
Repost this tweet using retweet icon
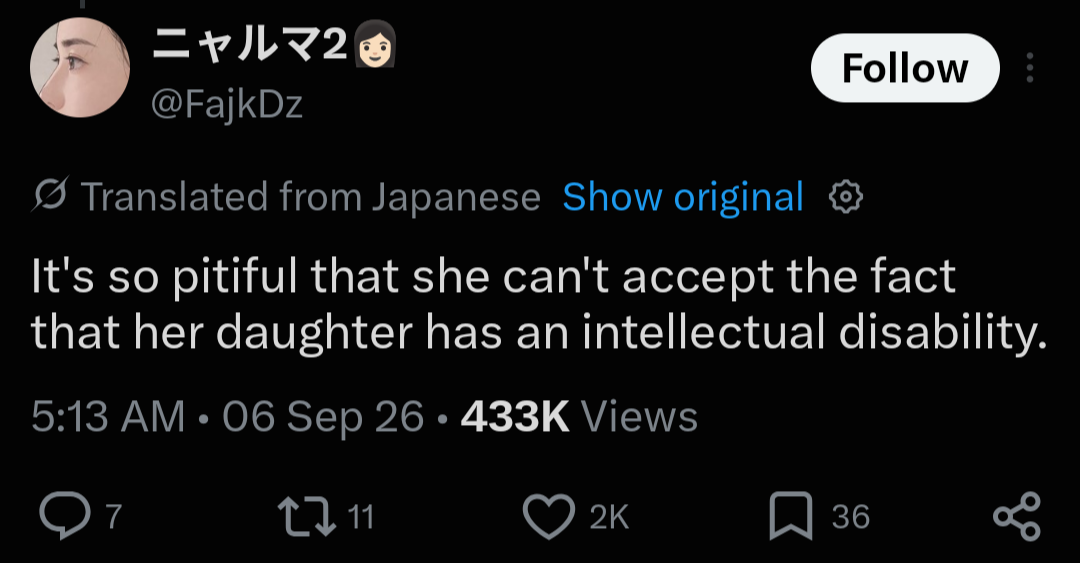(x=307, y=516)
